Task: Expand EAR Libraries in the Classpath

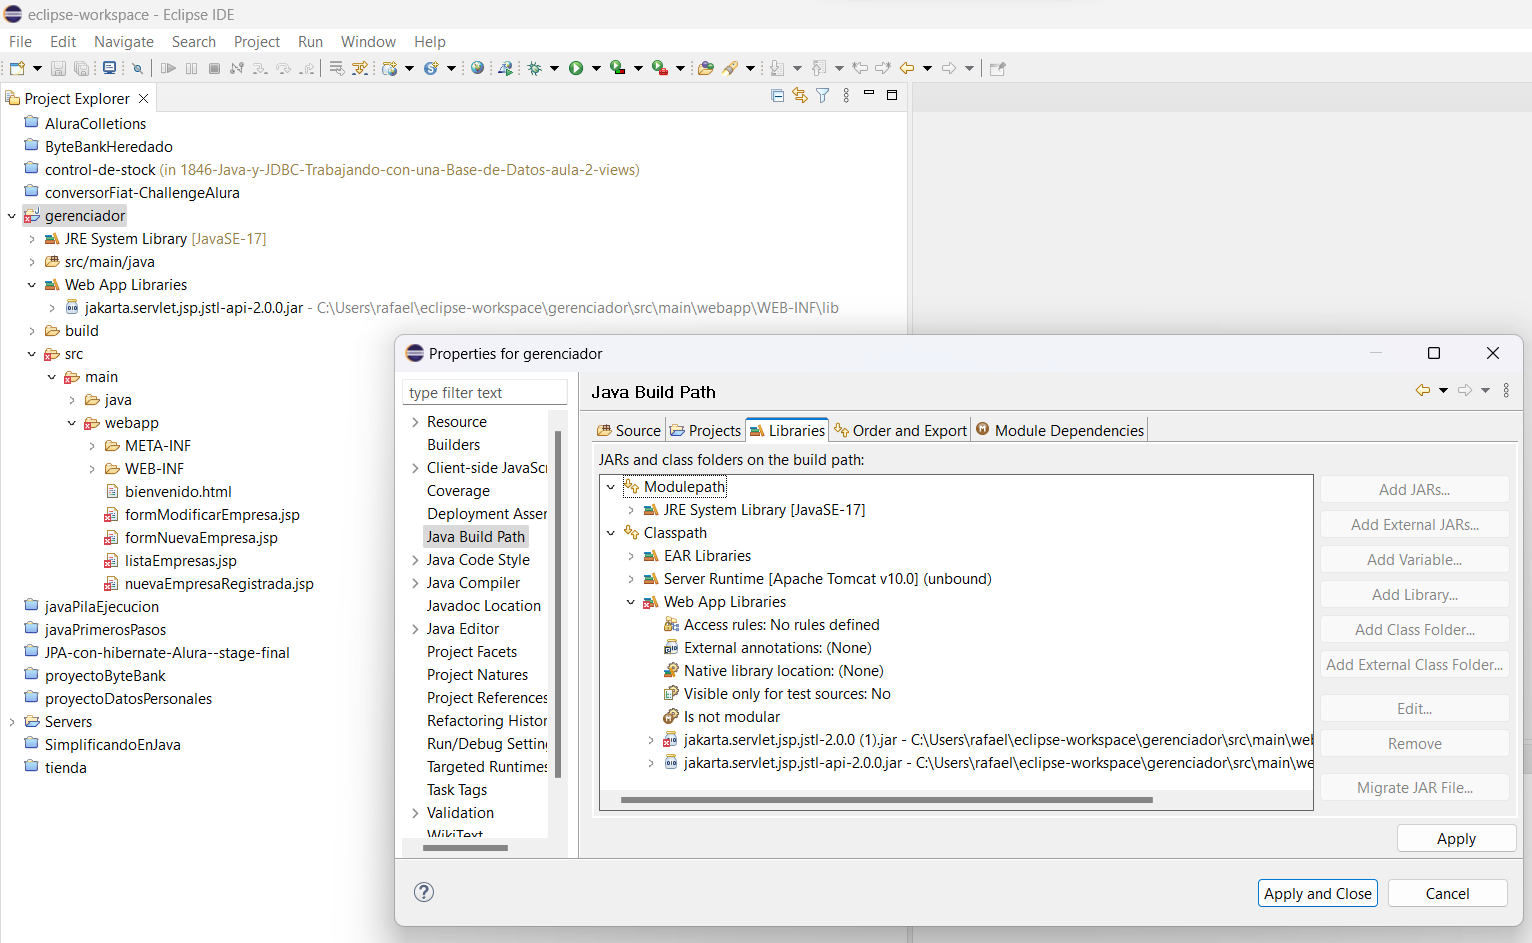Action: [x=631, y=556]
